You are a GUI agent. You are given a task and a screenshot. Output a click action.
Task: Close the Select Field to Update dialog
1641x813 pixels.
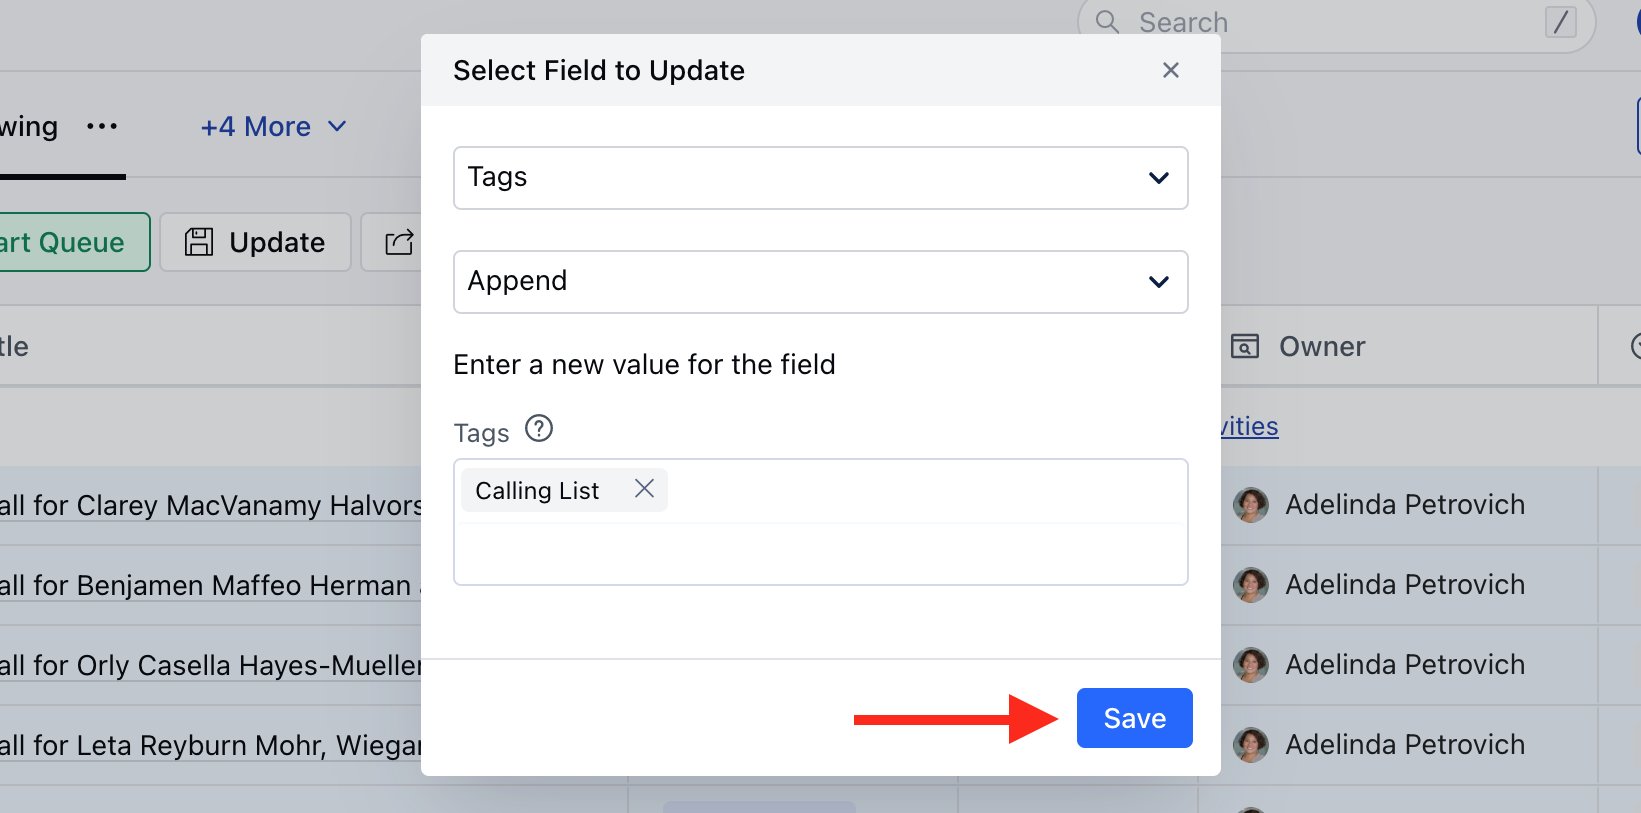click(1171, 70)
